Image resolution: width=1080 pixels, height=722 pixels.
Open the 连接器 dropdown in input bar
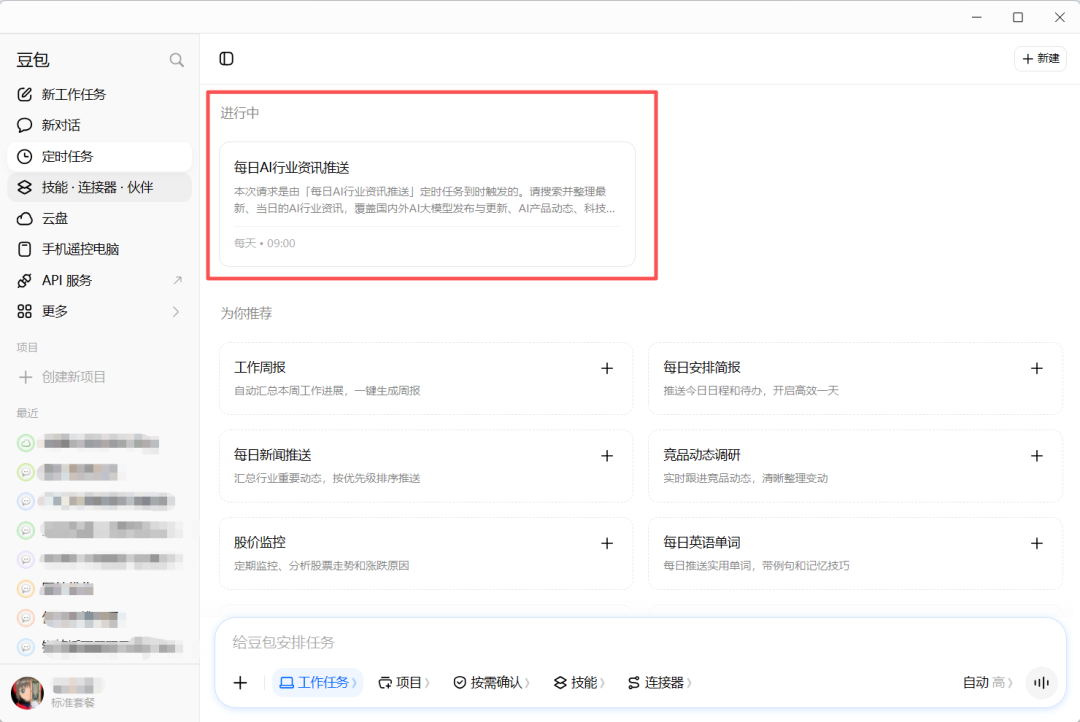point(660,683)
